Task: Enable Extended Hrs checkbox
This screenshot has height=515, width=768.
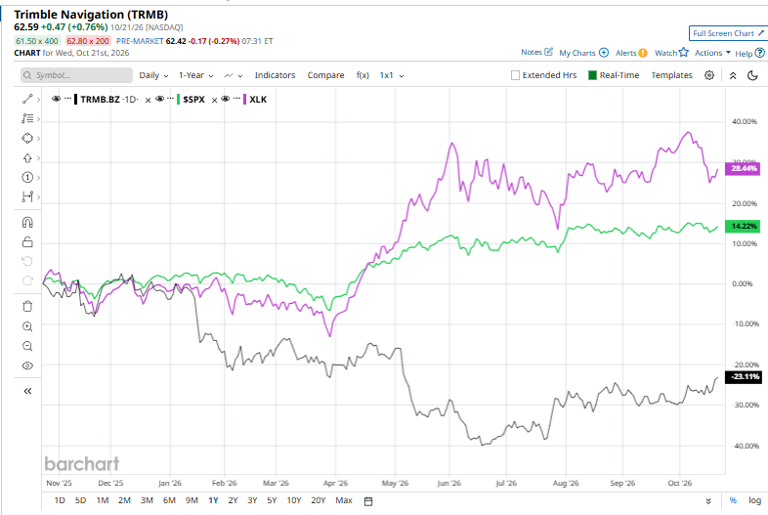Action: pos(515,75)
